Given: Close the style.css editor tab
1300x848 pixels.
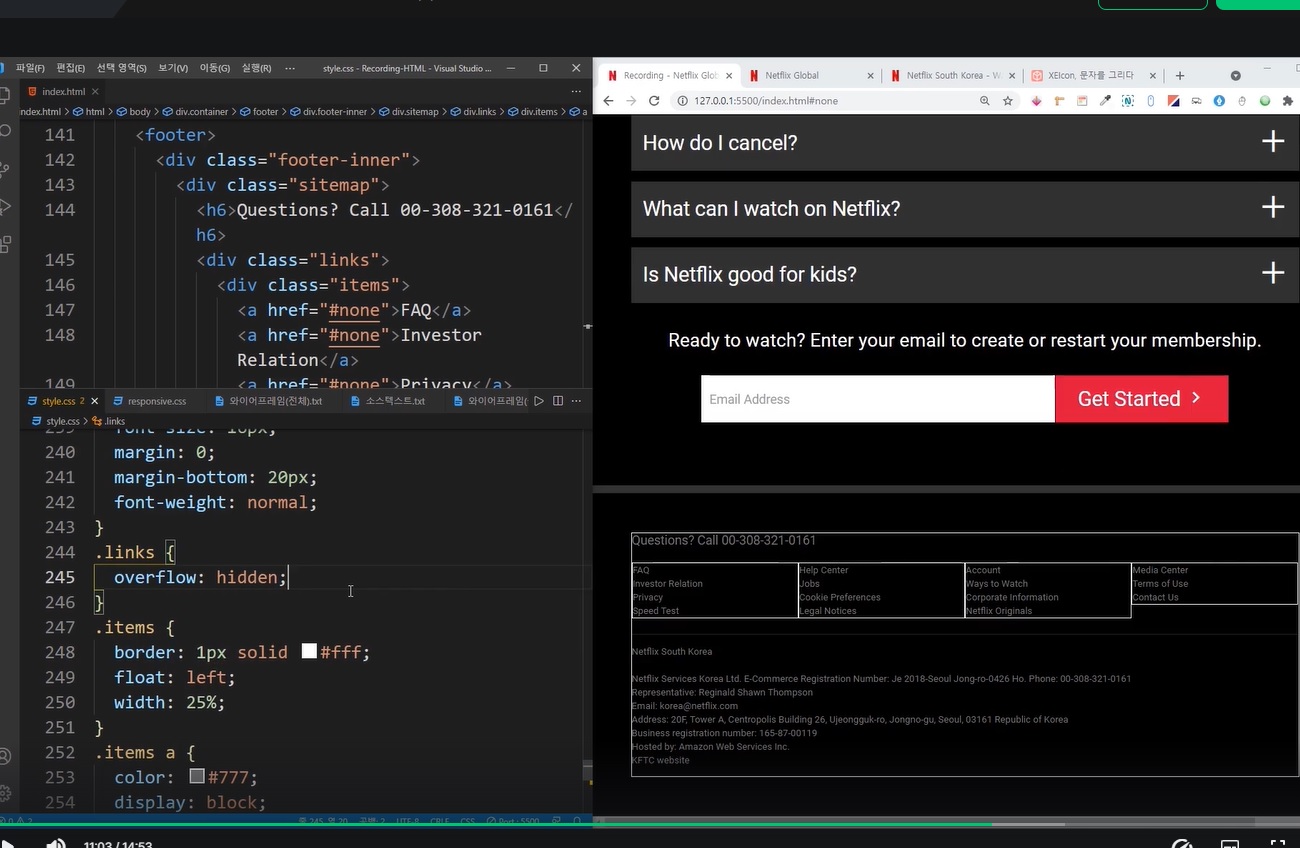Looking at the screenshot, I should (95, 401).
